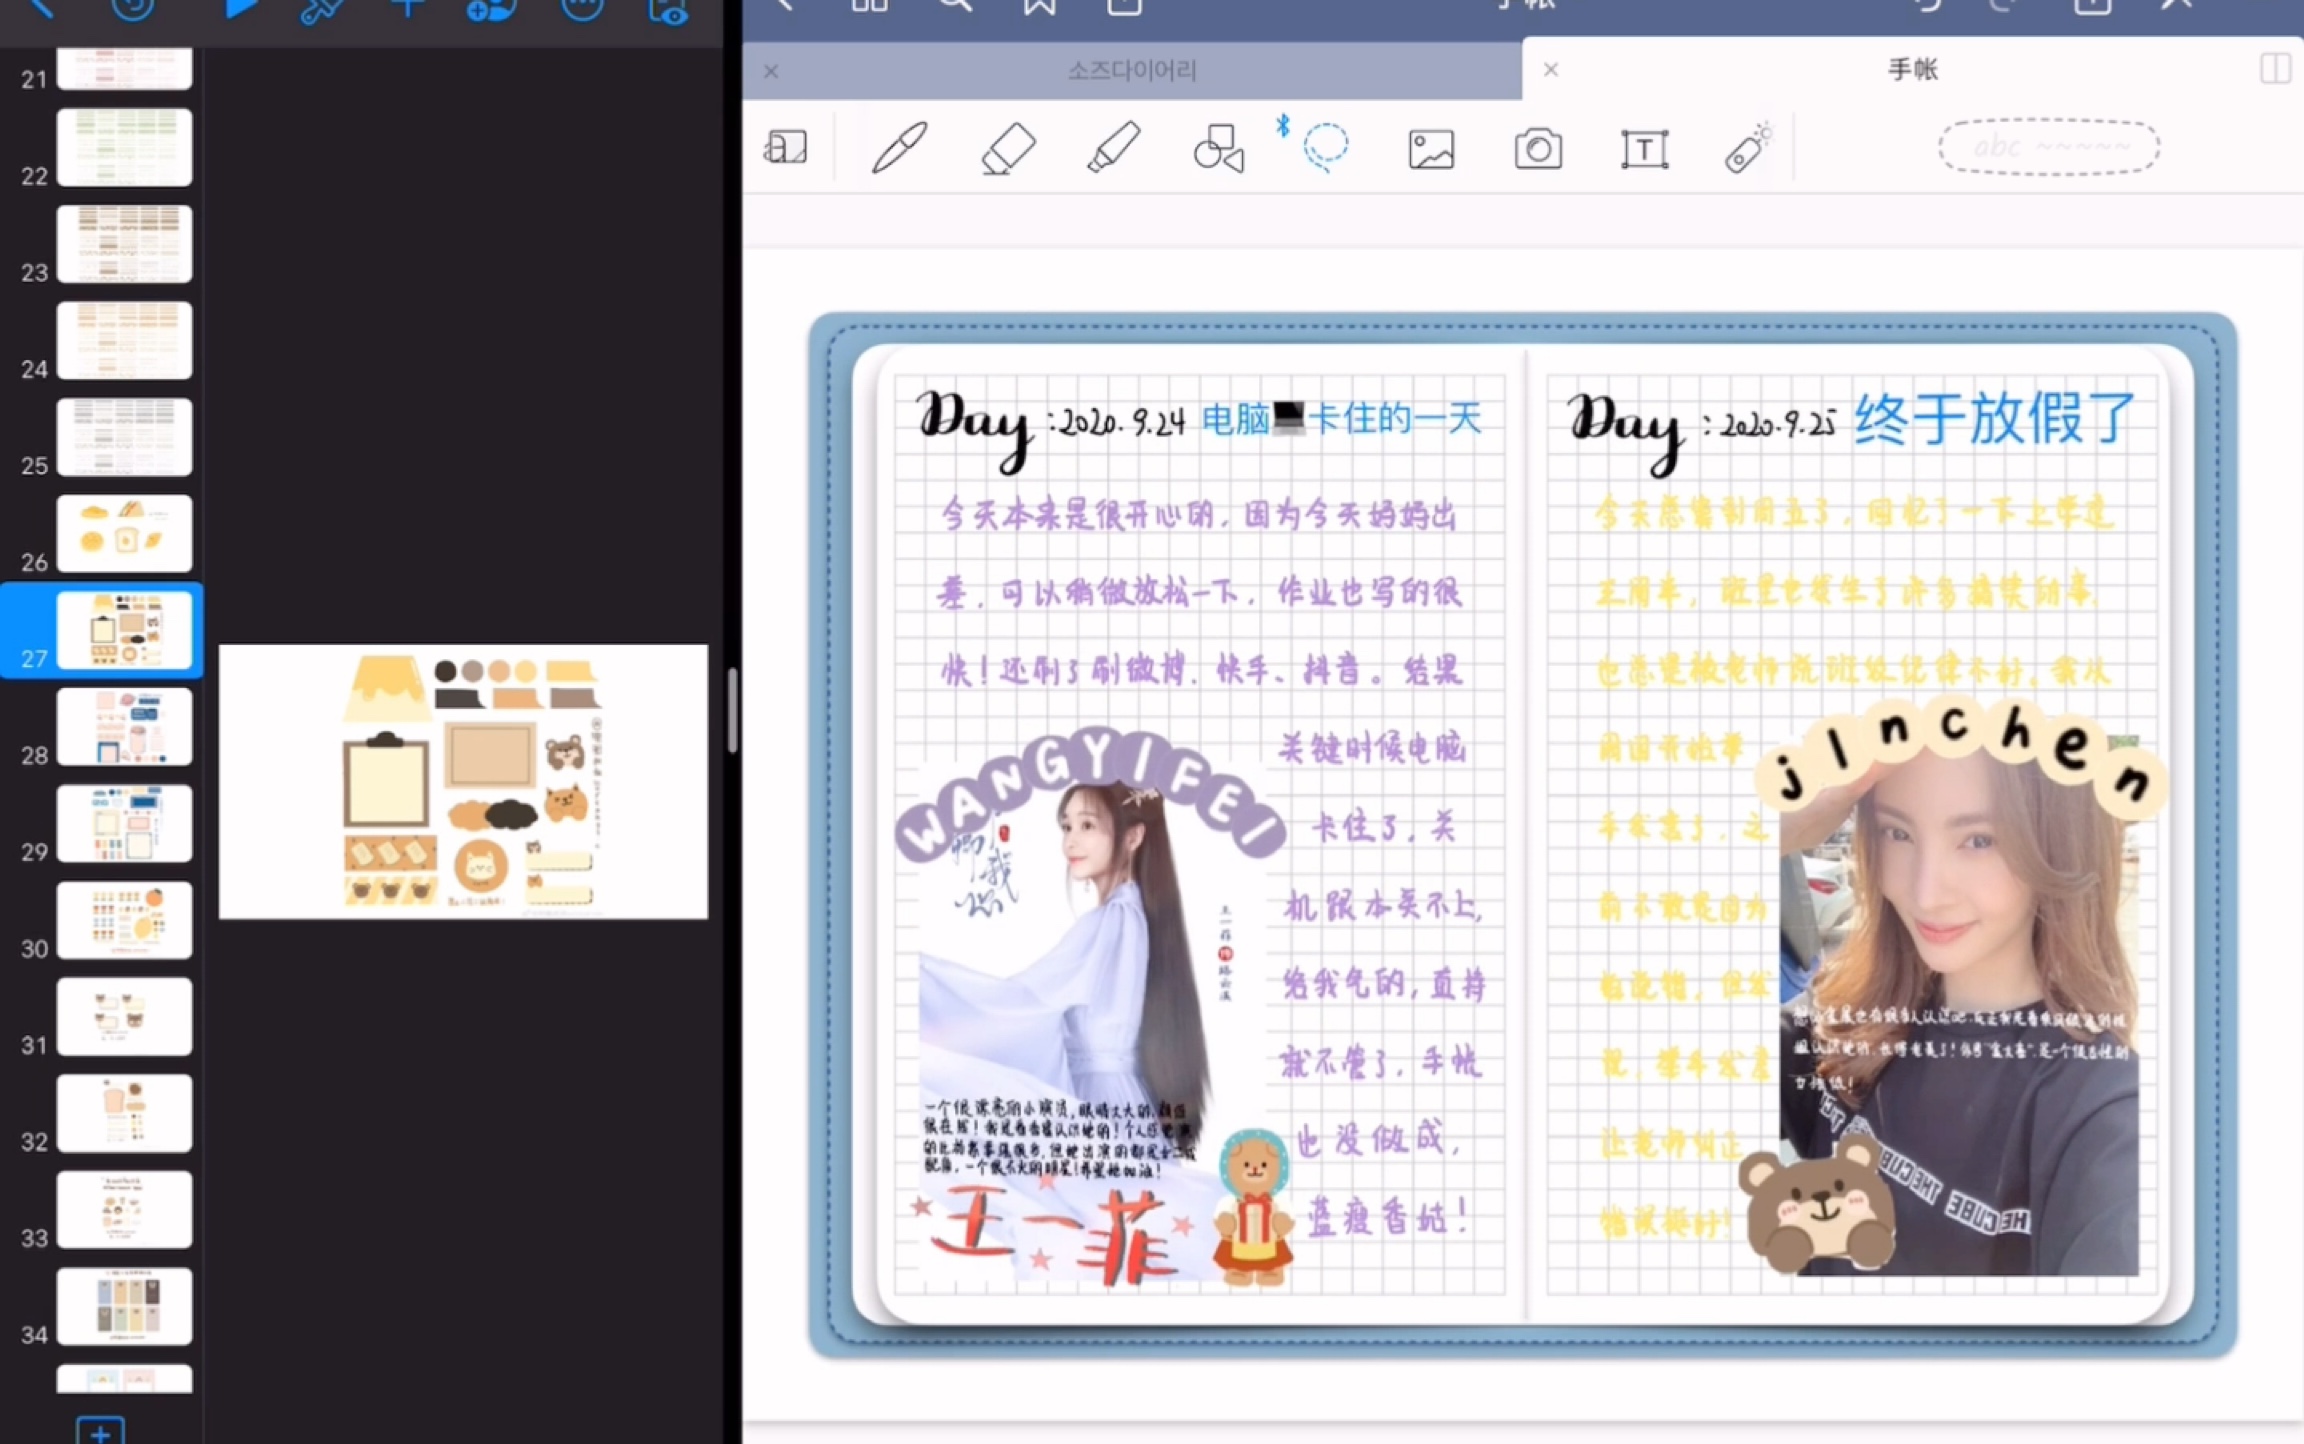
Task: Select slide 29 thumbnail
Action: [x=124, y=823]
